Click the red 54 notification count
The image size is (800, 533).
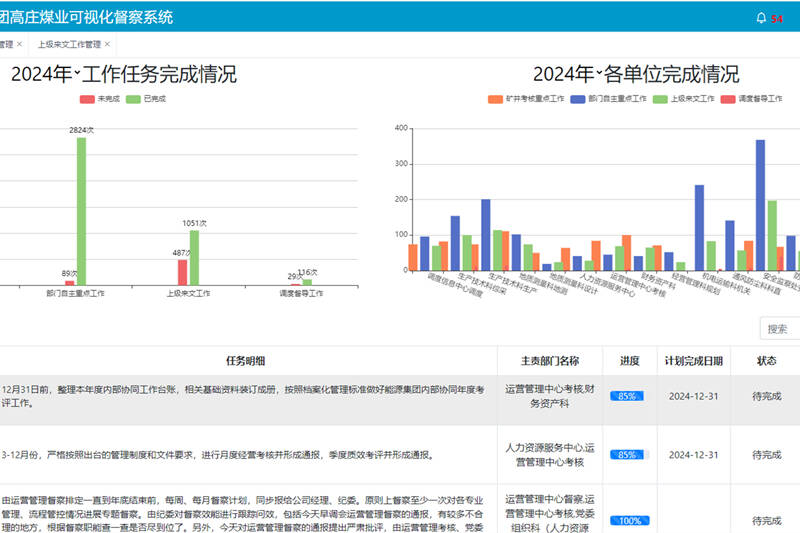pyautogui.click(x=777, y=19)
